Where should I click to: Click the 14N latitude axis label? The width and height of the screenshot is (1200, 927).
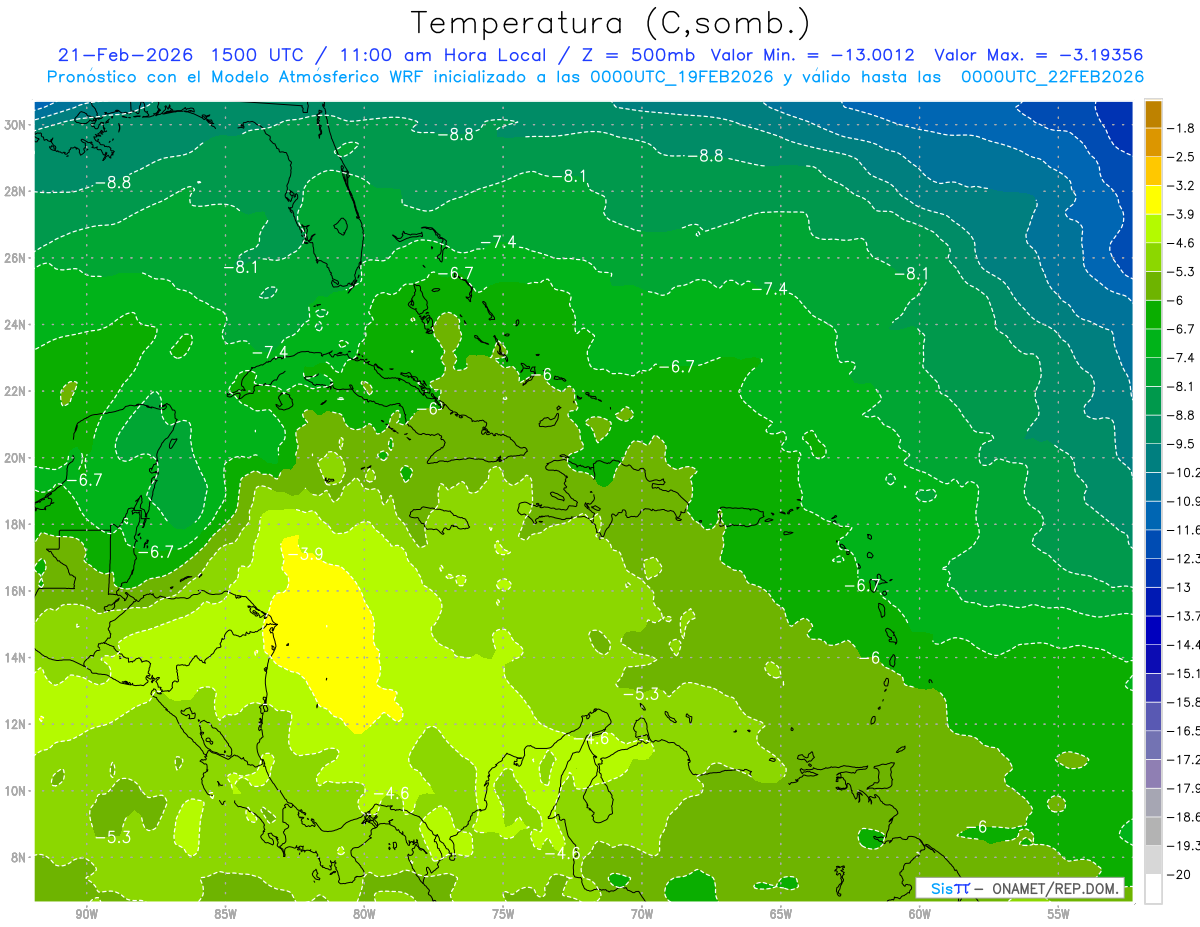pos(16,657)
